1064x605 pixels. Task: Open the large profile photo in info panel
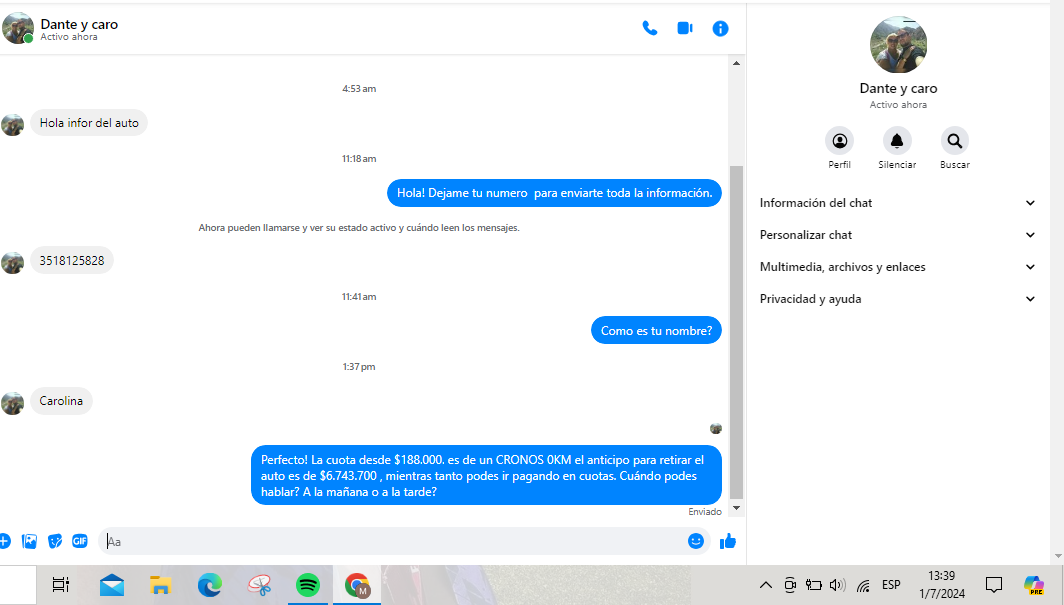898,45
